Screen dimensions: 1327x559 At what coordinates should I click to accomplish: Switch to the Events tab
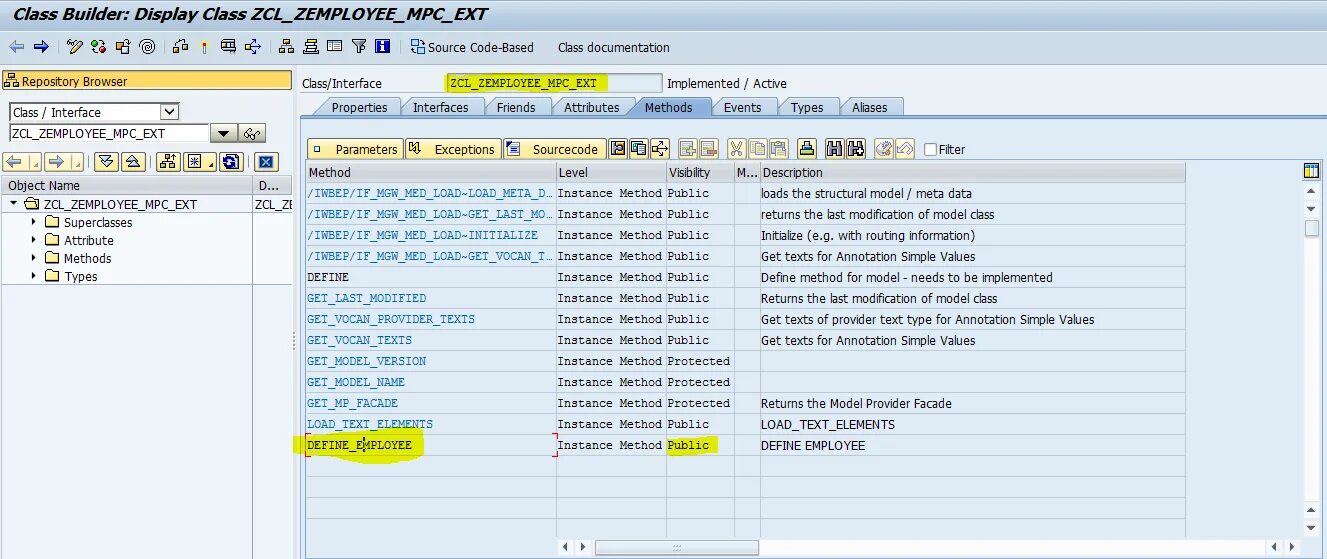coord(742,107)
